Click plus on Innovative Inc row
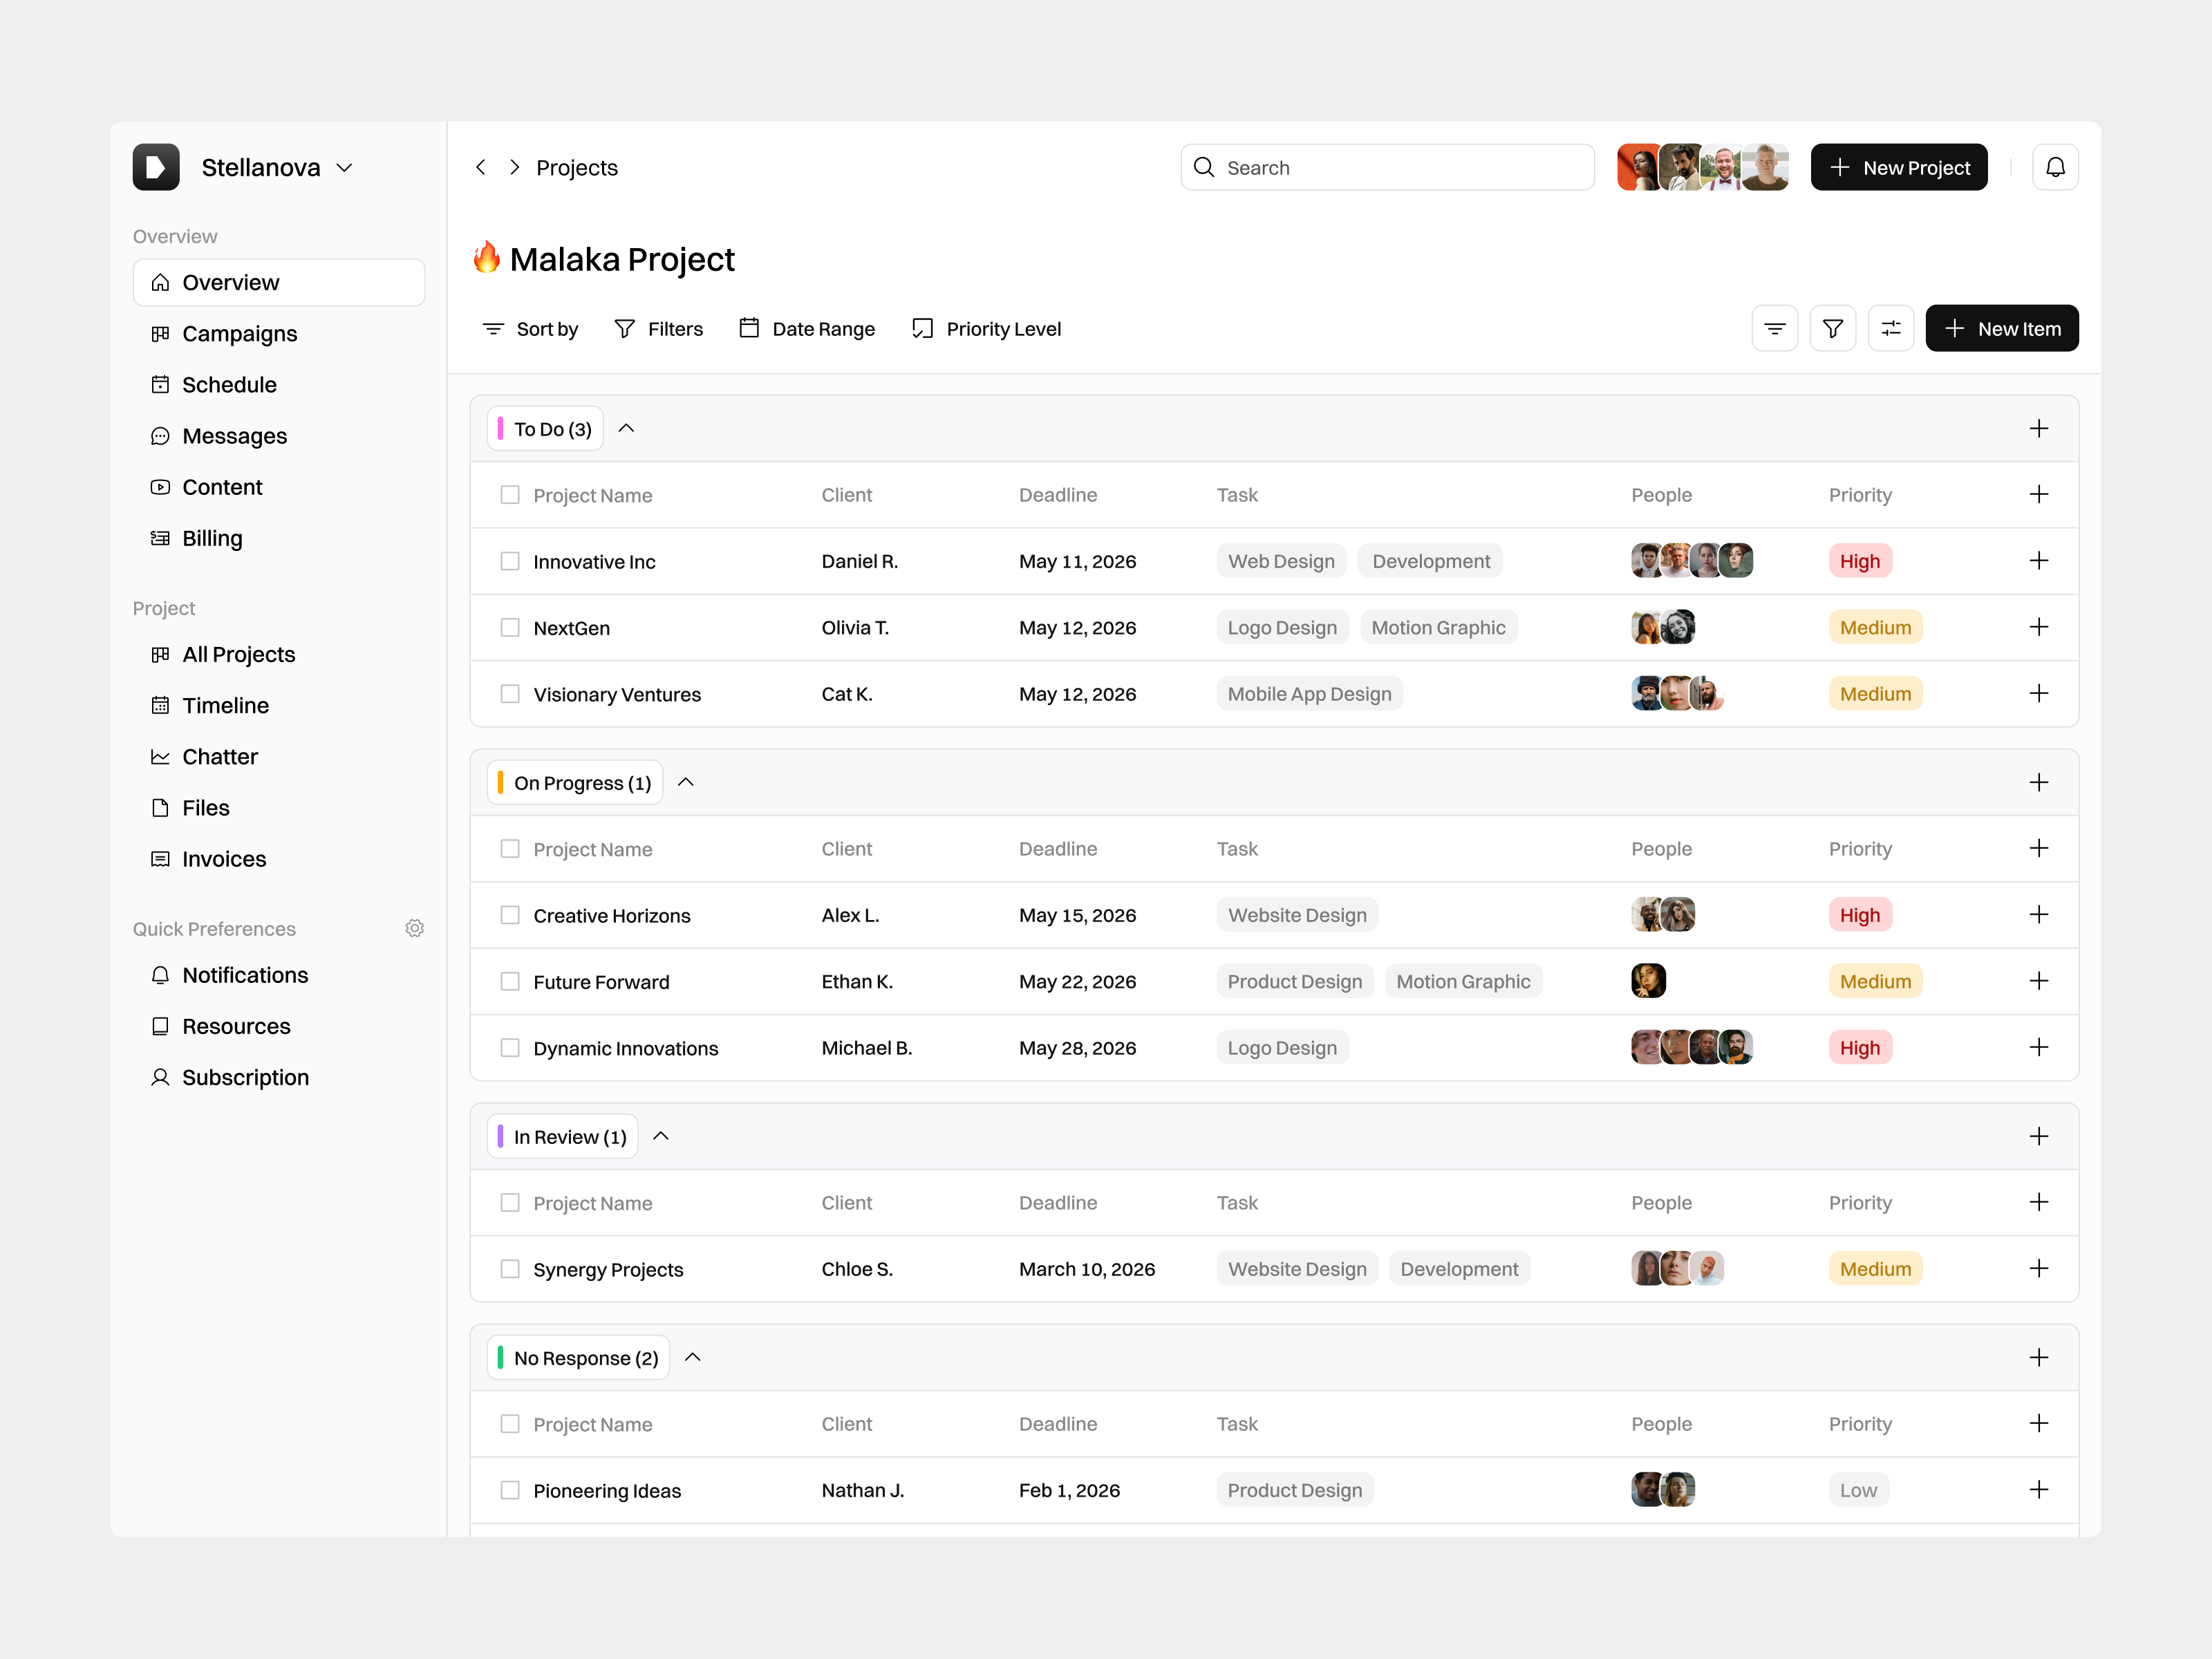2212x1659 pixels. click(x=2038, y=561)
